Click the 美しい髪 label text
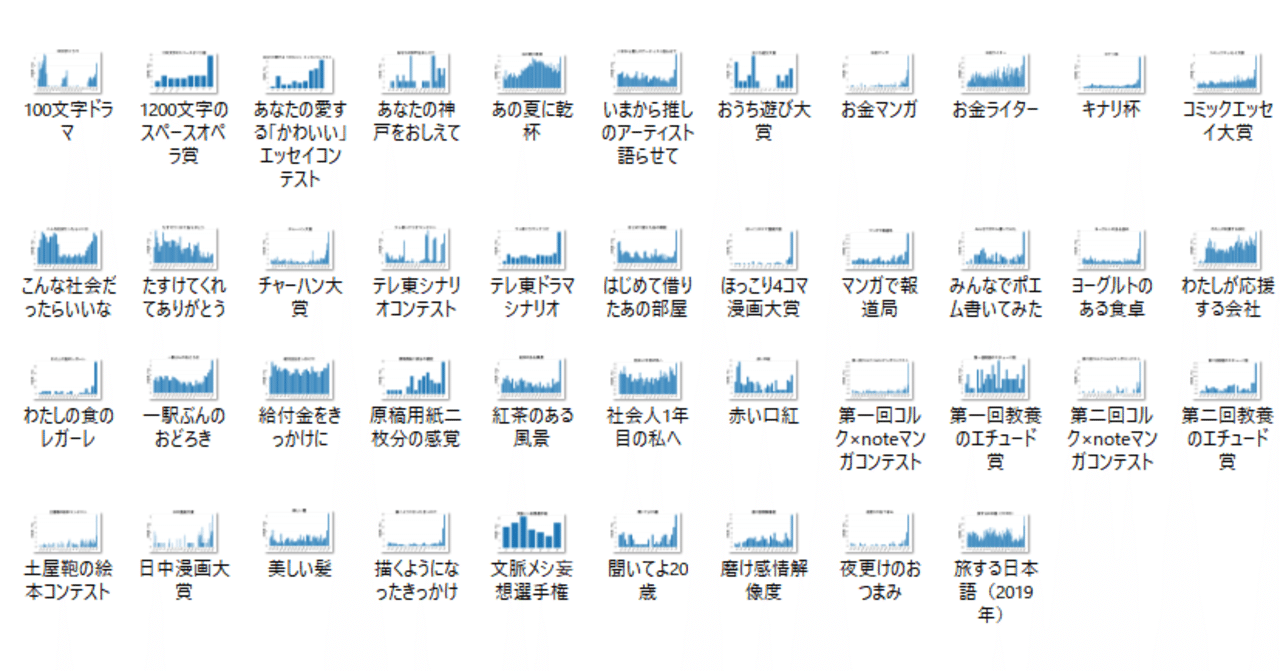 [x=298, y=565]
